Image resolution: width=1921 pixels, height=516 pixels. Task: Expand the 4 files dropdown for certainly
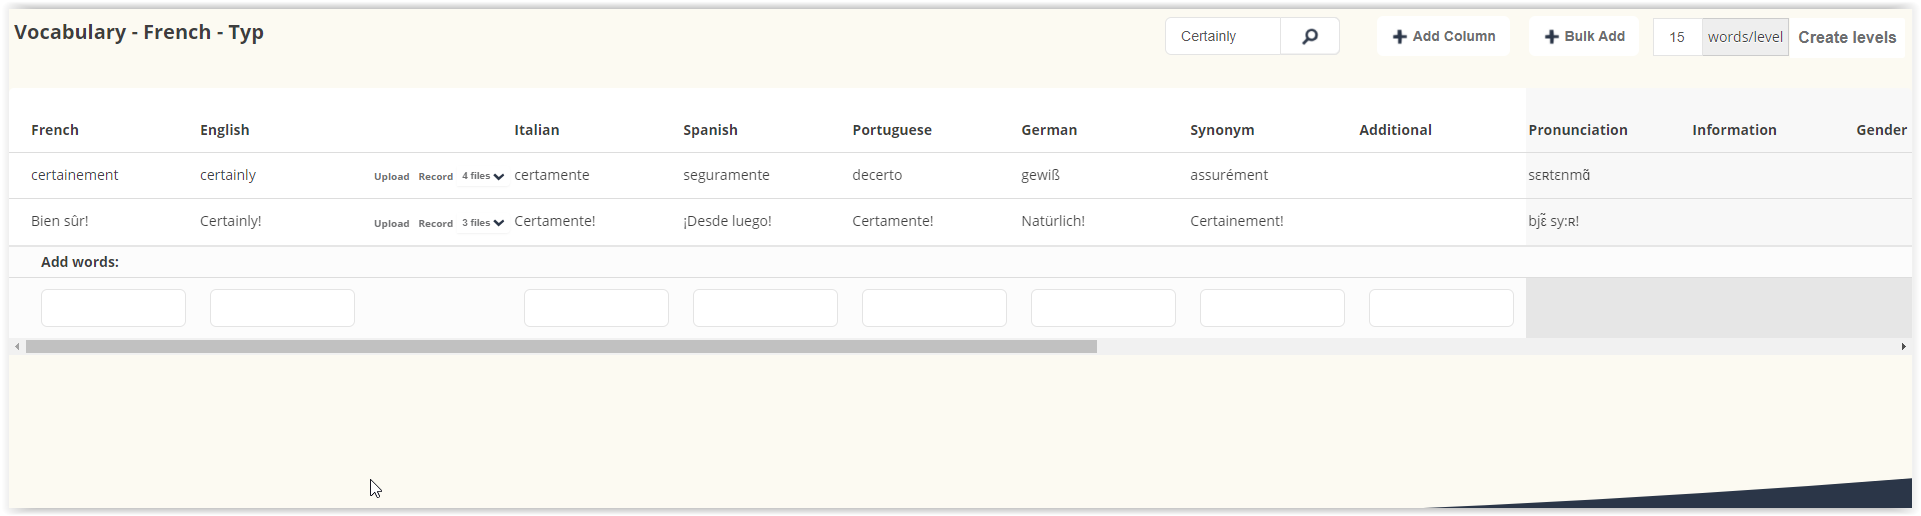(x=483, y=176)
